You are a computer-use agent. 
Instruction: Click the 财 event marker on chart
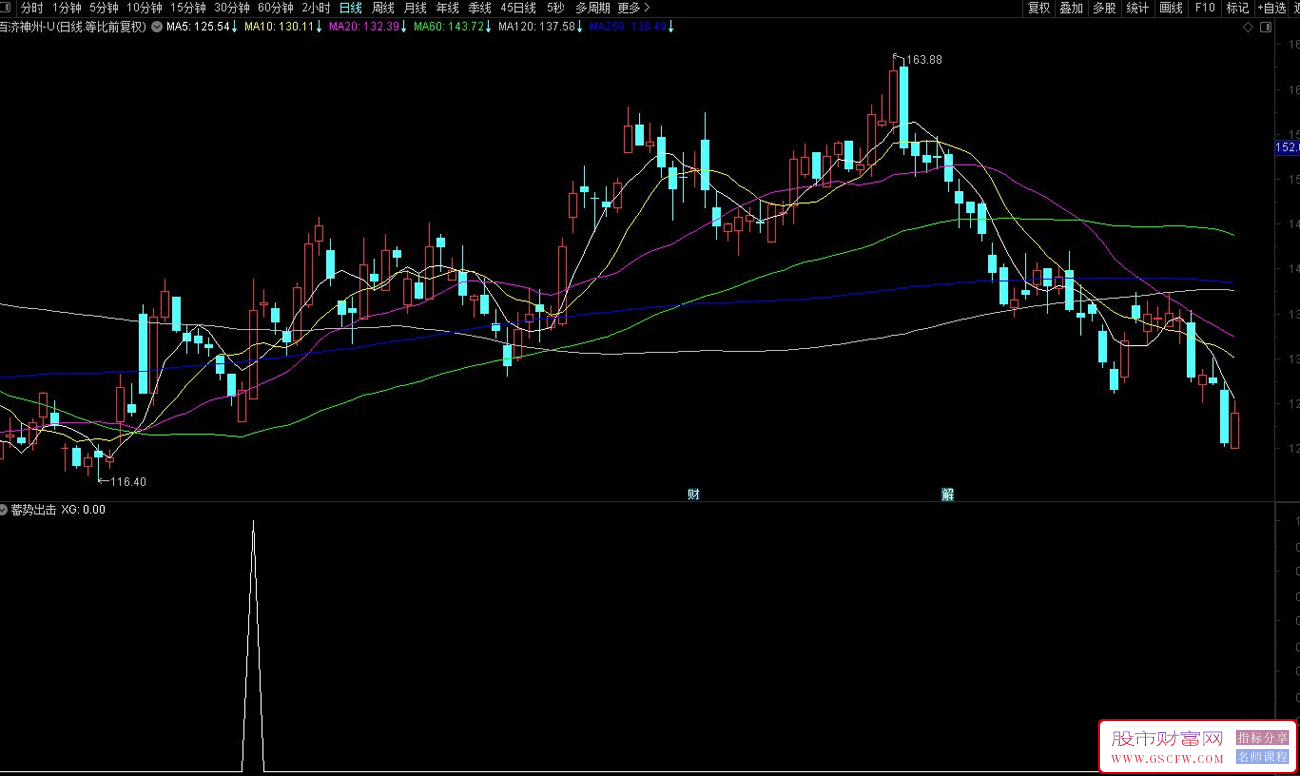click(x=693, y=494)
